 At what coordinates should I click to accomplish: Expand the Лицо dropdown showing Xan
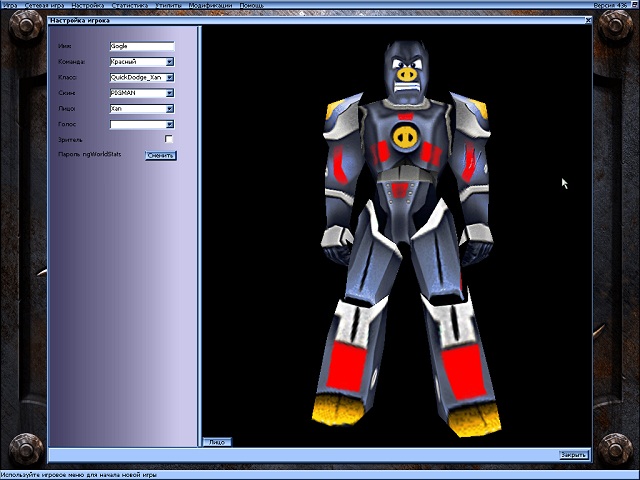[170, 108]
